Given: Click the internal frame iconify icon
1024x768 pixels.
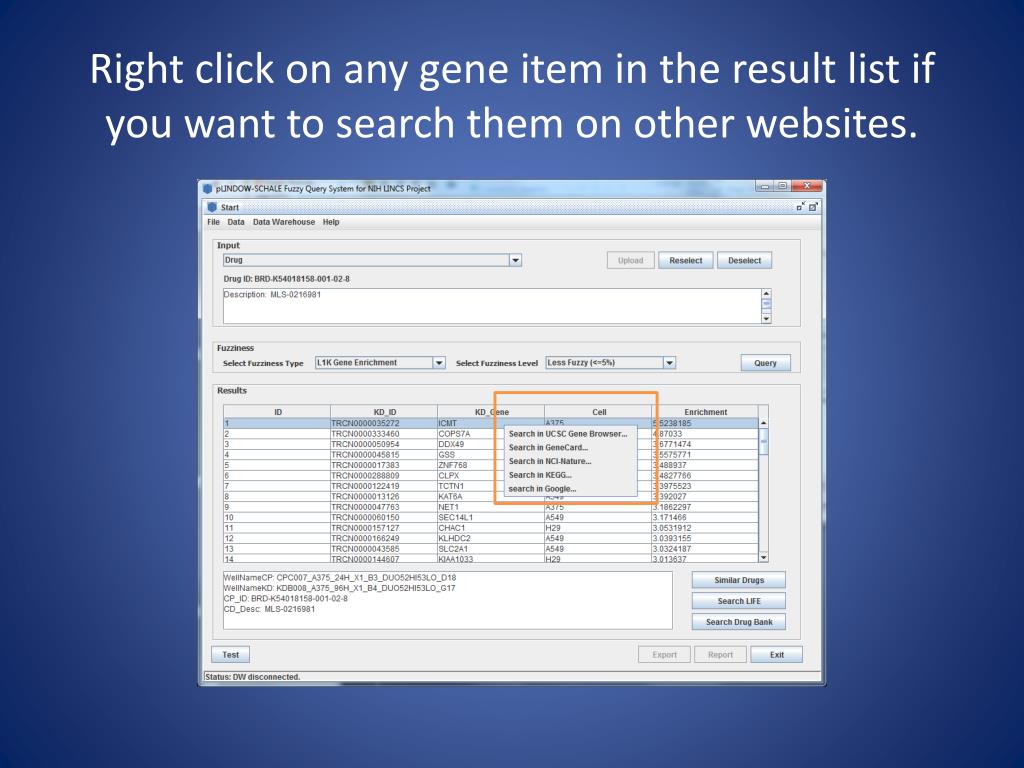Looking at the screenshot, I should [x=801, y=206].
